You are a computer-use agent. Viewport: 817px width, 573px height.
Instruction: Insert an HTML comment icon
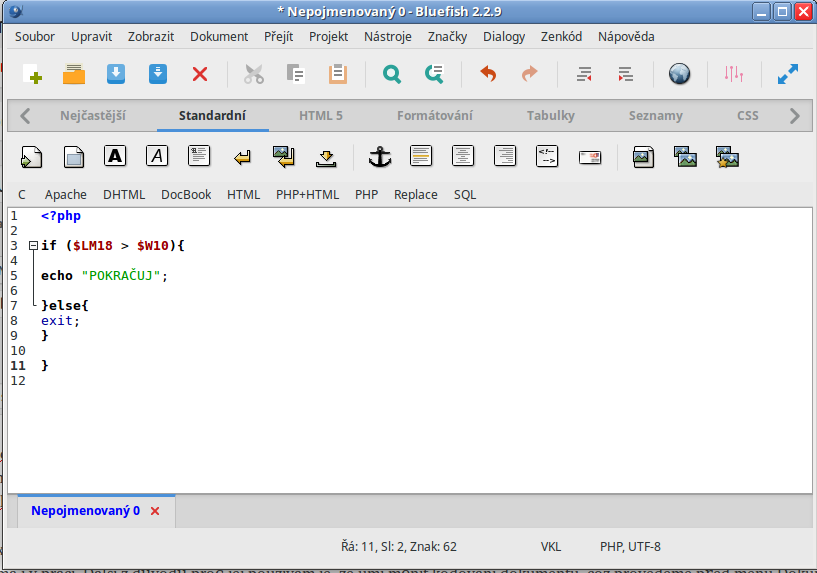[547, 156]
